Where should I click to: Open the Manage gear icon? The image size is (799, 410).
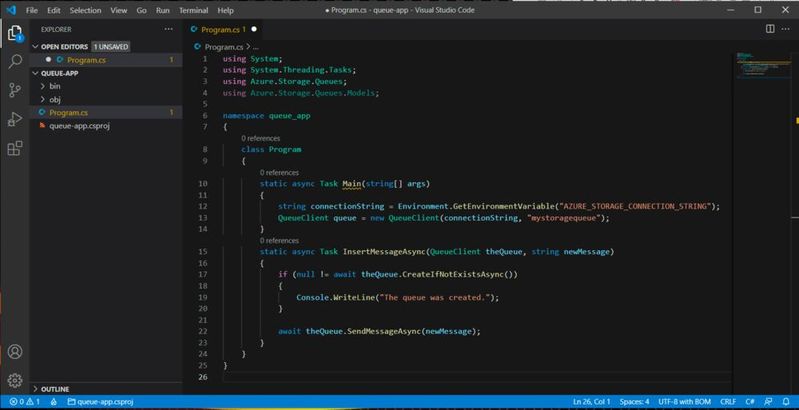(15, 380)
